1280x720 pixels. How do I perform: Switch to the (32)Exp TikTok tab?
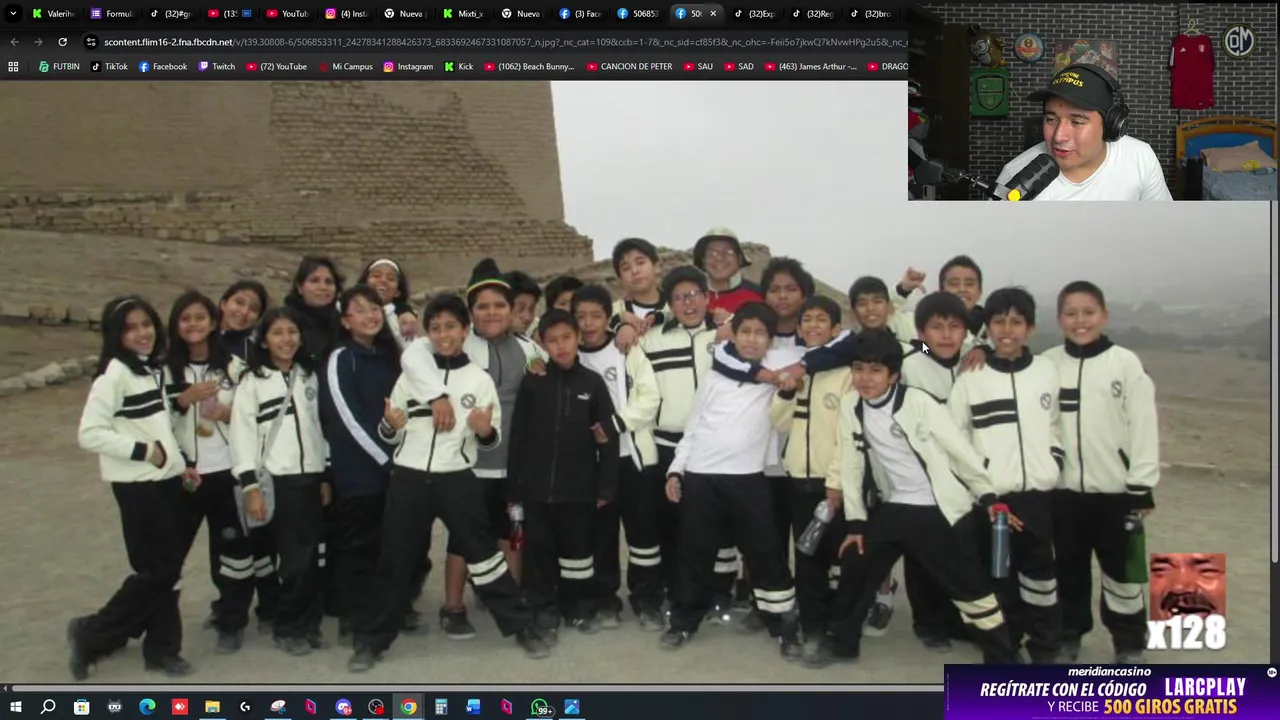coord(755,14)
